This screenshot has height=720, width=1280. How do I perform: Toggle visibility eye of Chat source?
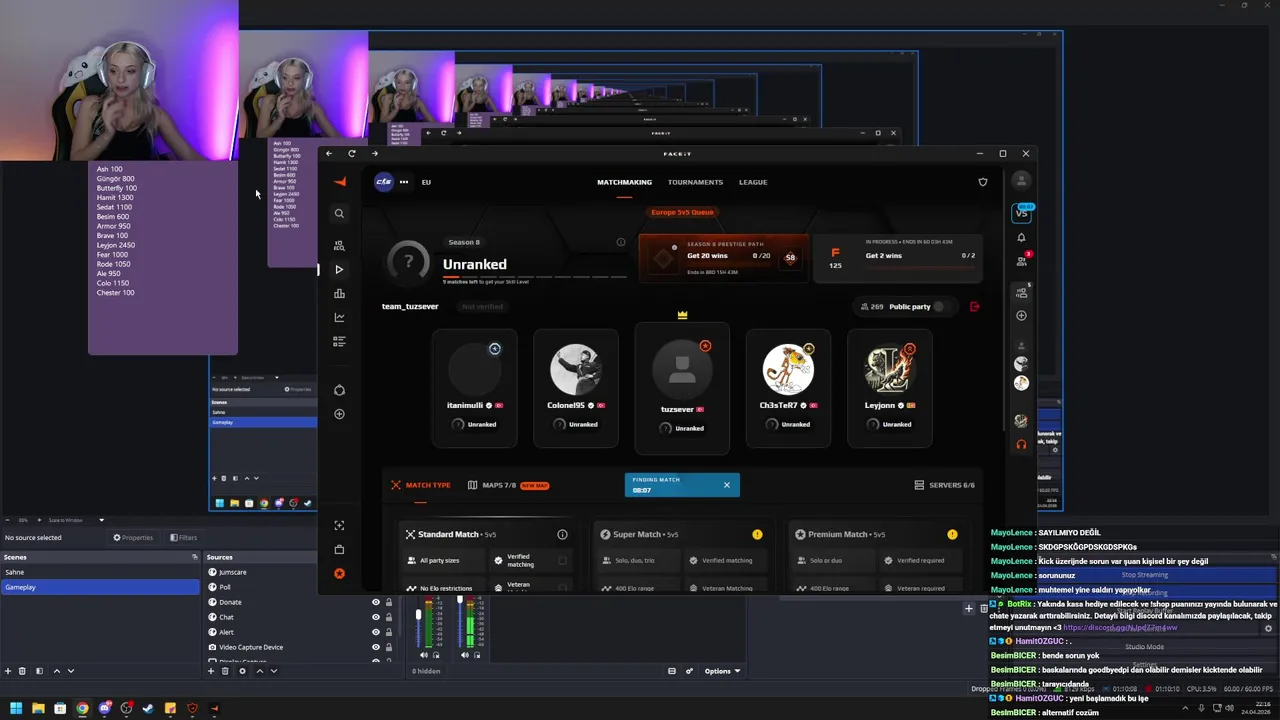click(376, 617)
